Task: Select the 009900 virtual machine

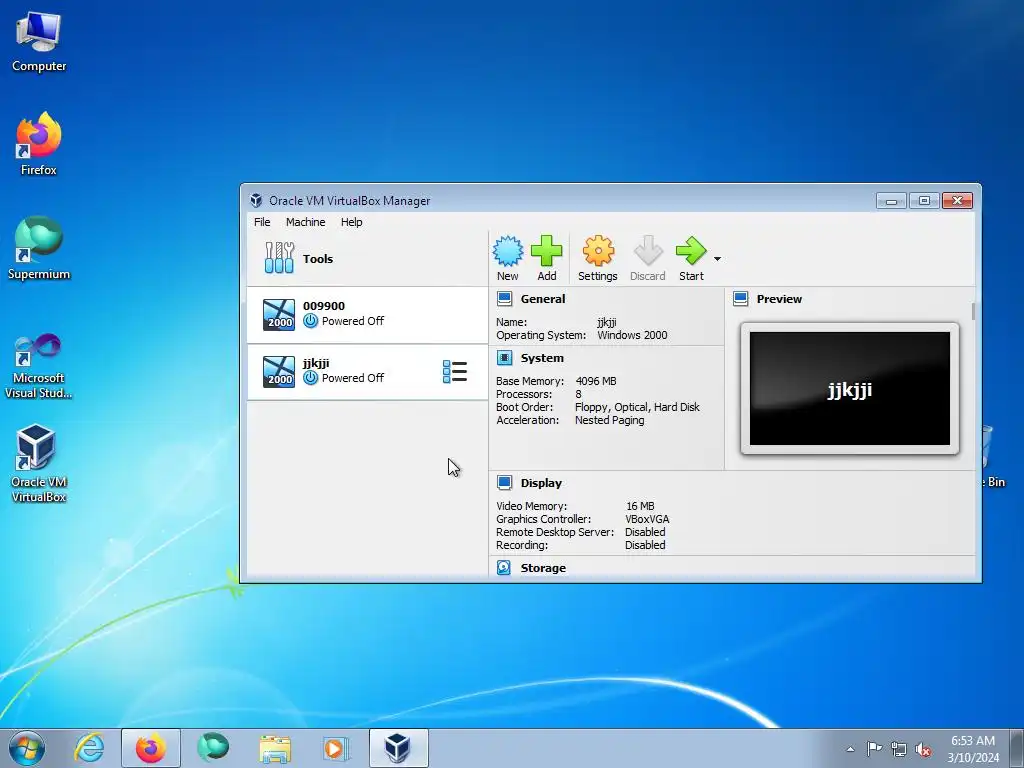Action: [x=367, y=315]
